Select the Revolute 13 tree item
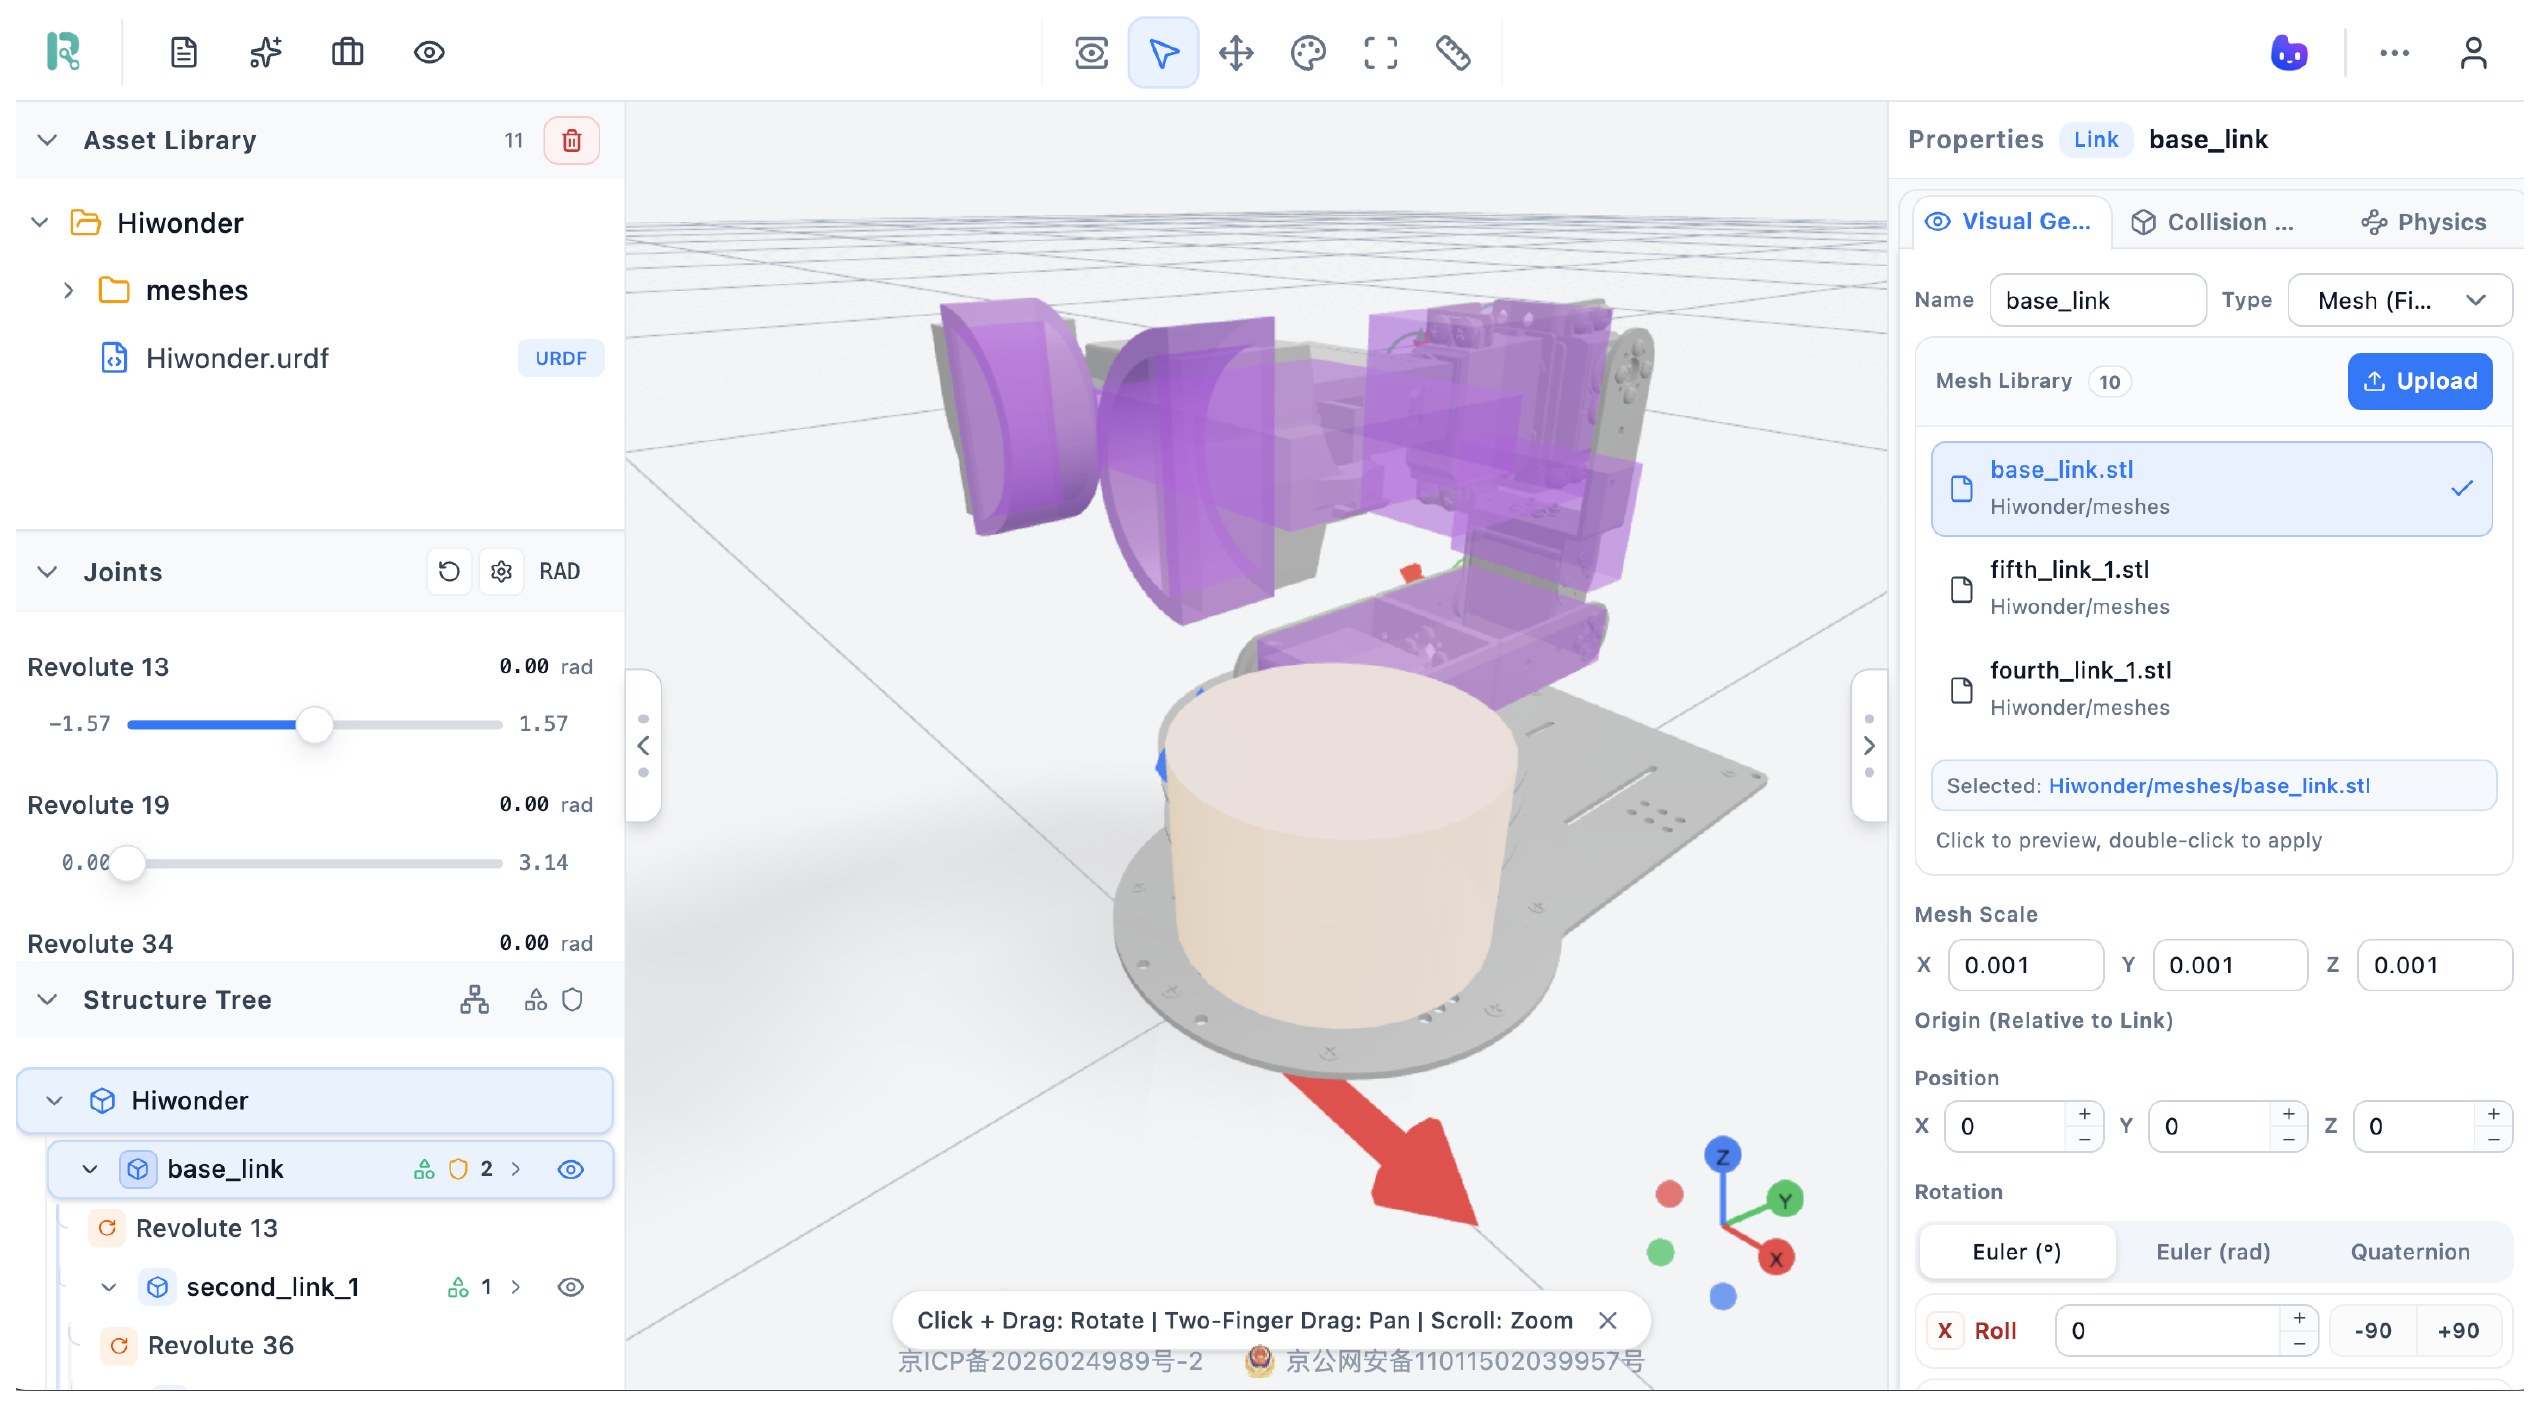2540x1407 pixels. [x=206, y=1228]
